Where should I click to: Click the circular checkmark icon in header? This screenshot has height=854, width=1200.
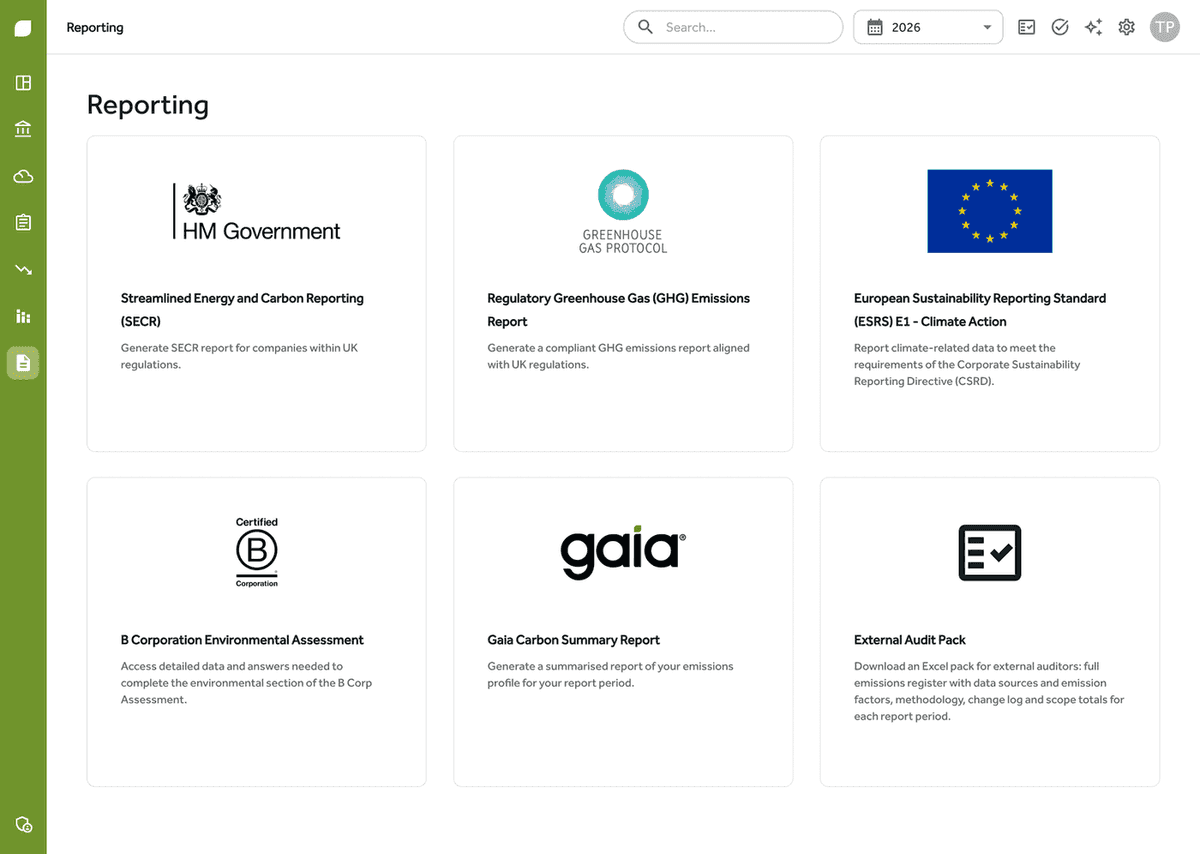coord(1060,27)
